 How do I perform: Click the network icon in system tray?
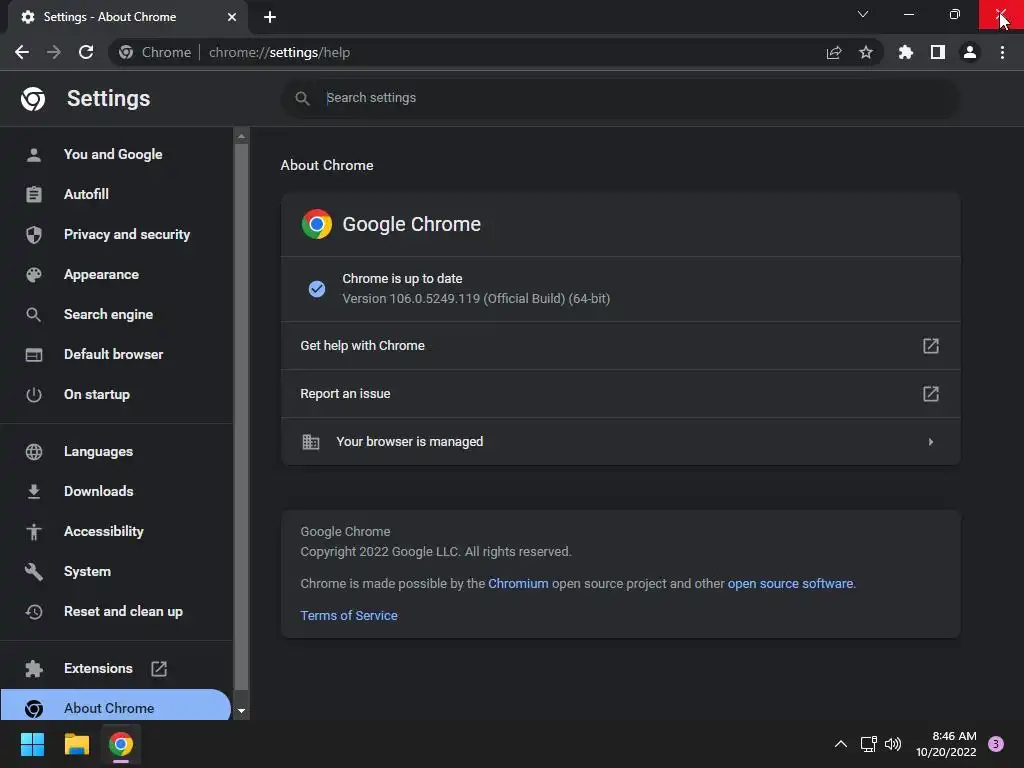pos(868,744)
